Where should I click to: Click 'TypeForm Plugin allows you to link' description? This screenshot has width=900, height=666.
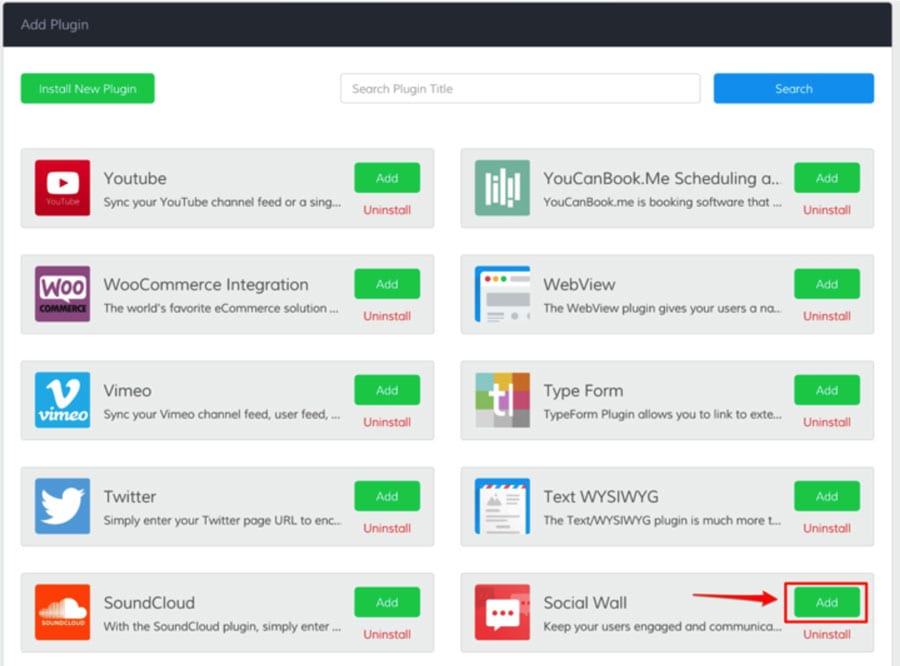coord(662,415)
